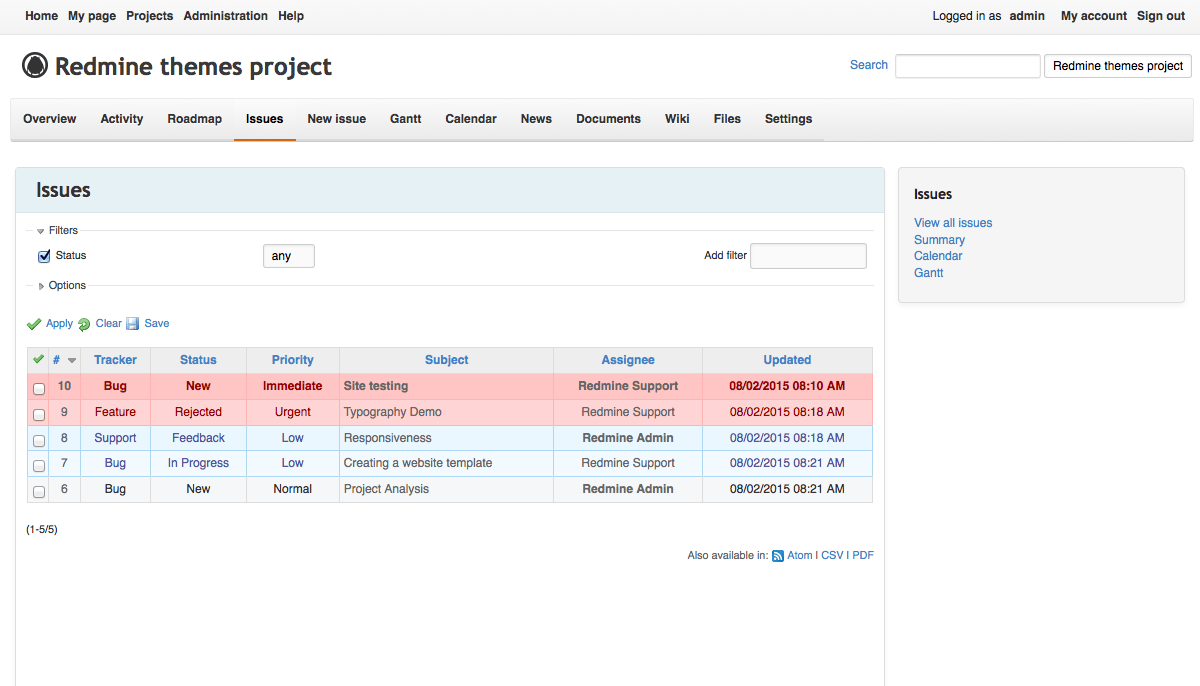Switch to the Roadmap tab
Screen dimensions: 1200x686
click(x=195, y=119)
